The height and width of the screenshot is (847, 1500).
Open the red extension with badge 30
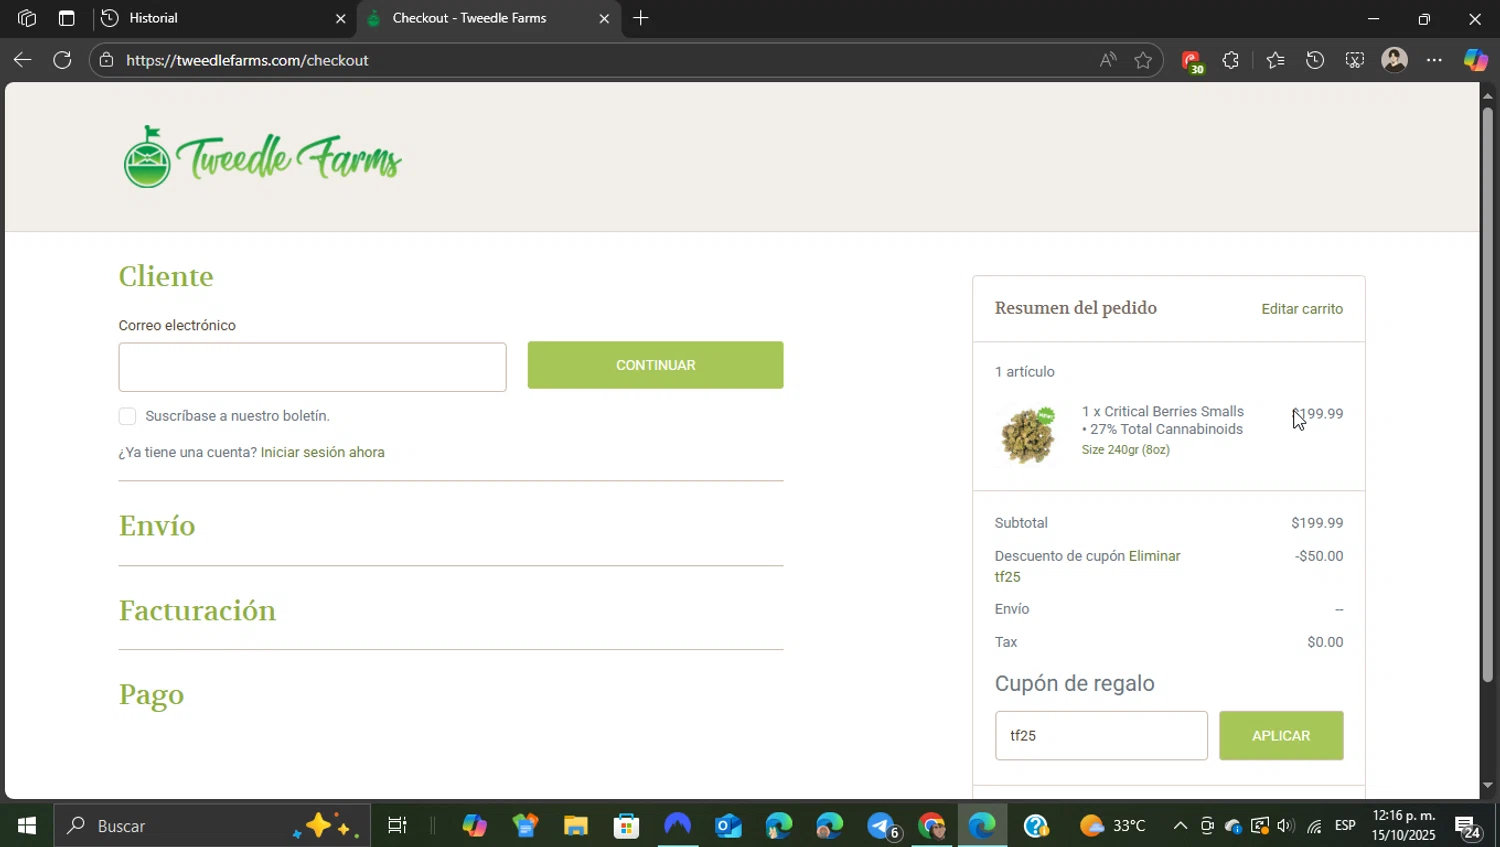point(1192,61)
